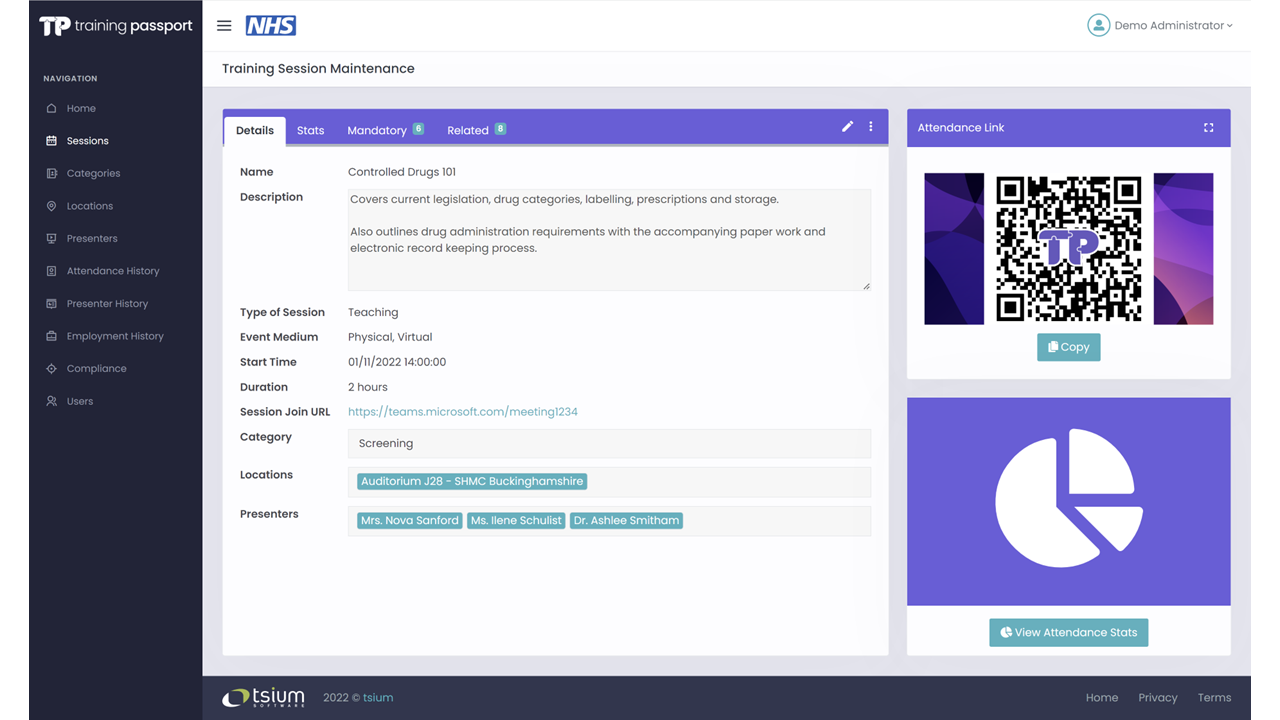This screenshot has width=1280, height=720.
Task: Click the Presenter History icon
Action: coord(52,303)
